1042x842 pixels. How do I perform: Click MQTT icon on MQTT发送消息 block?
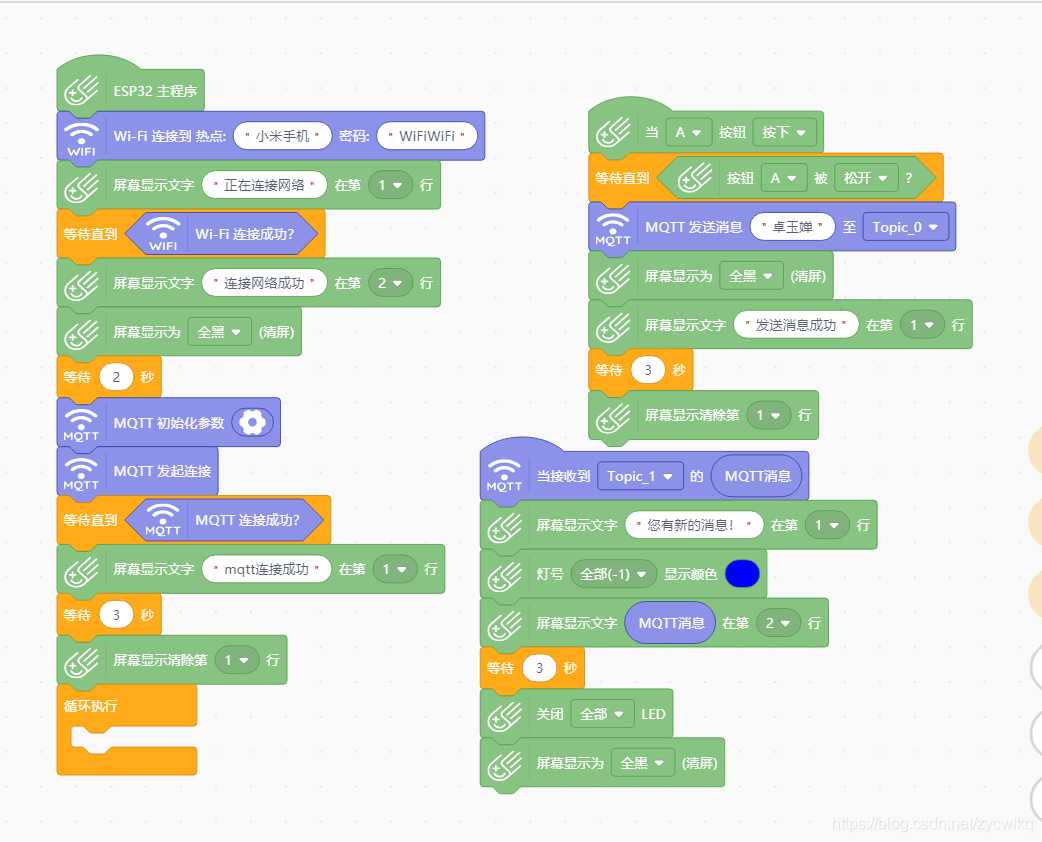(x=613, y=226)
